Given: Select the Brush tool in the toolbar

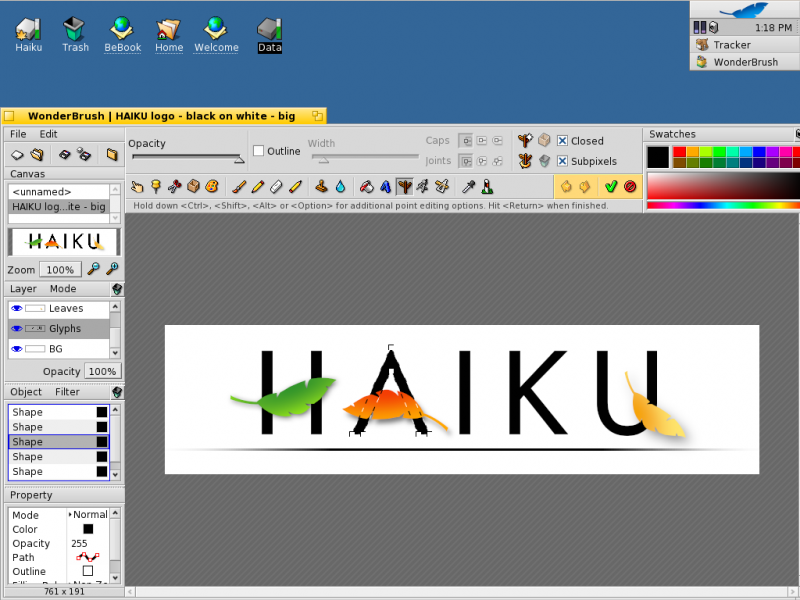Looking at the screenshot, I should [x=238, y=187].
